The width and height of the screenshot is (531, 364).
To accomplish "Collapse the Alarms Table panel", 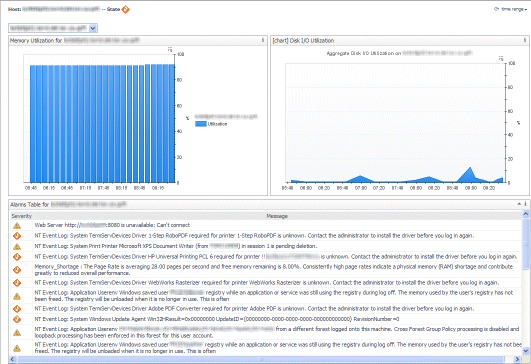I will [x=519, y=204].
